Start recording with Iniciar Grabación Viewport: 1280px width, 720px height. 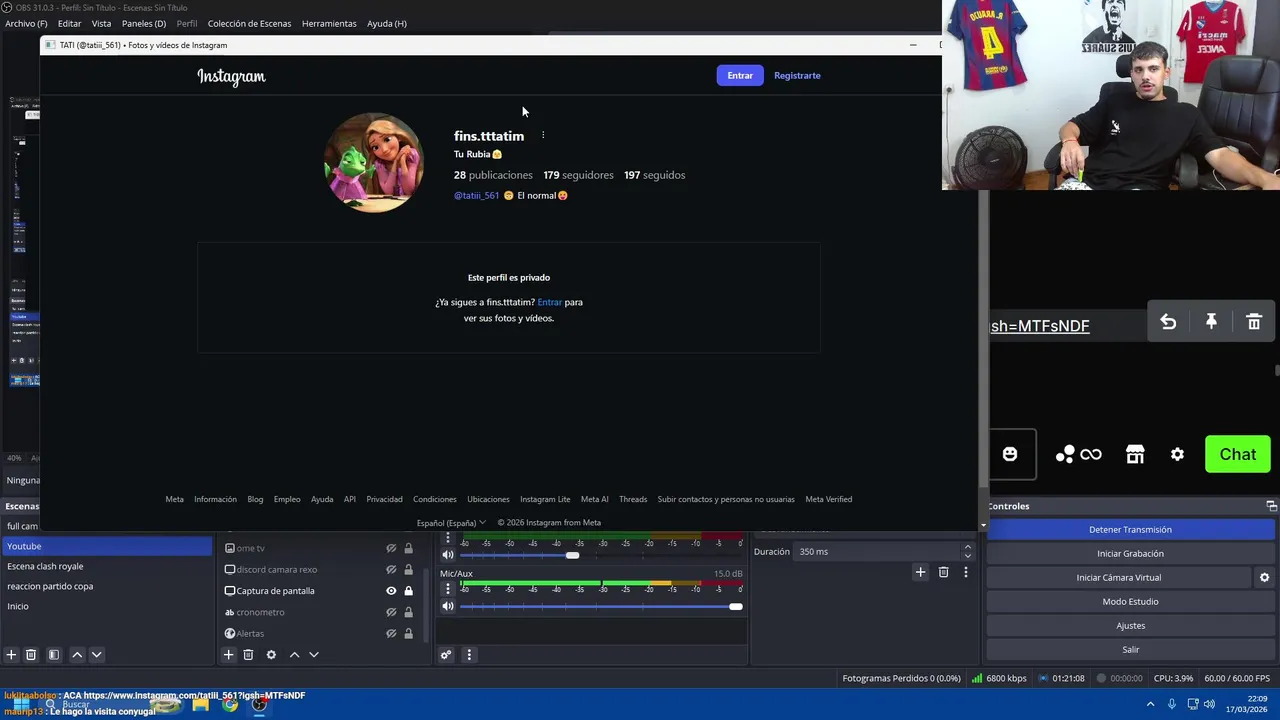click(x=1130, y=553)
